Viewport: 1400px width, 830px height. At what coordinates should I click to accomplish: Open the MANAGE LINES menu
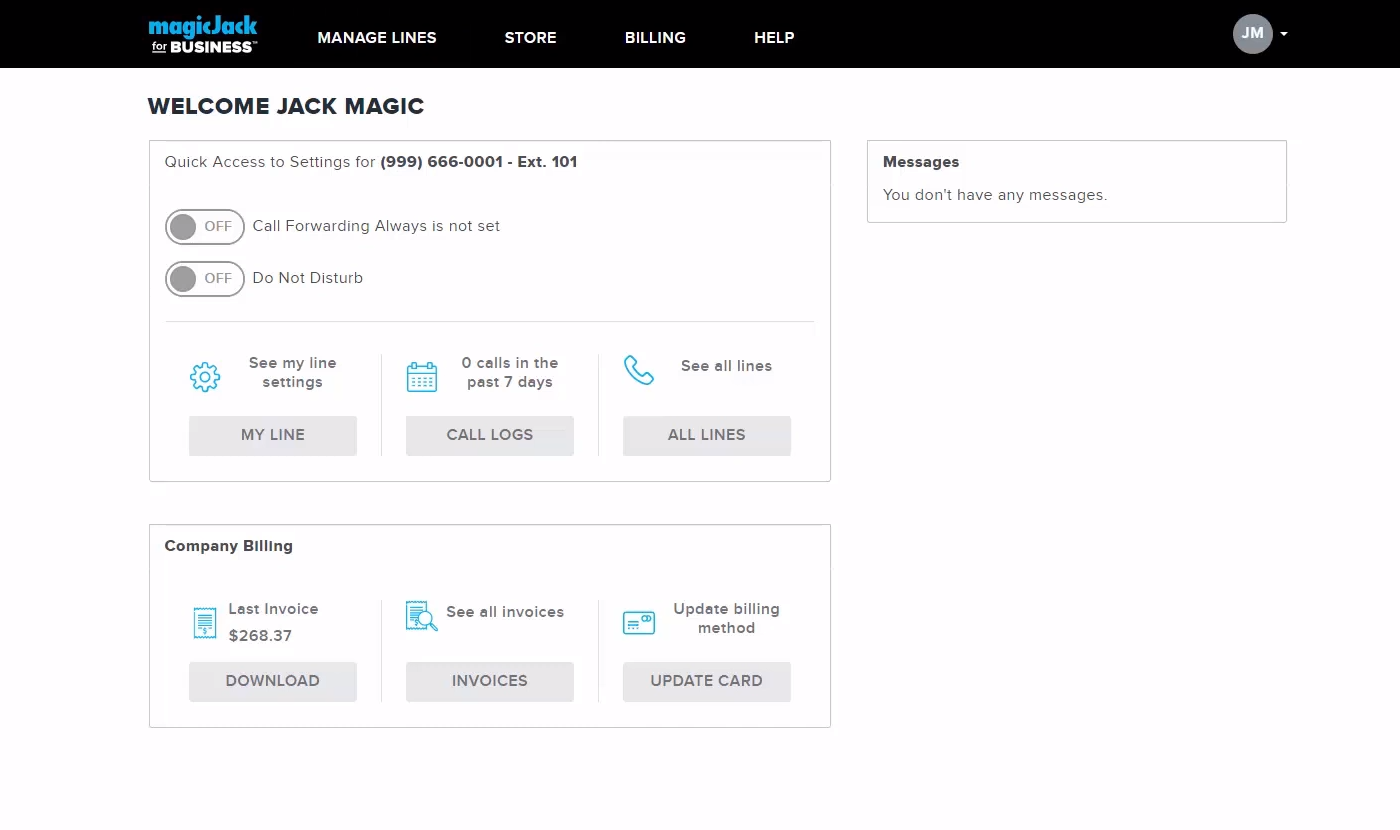coord(377,38)
